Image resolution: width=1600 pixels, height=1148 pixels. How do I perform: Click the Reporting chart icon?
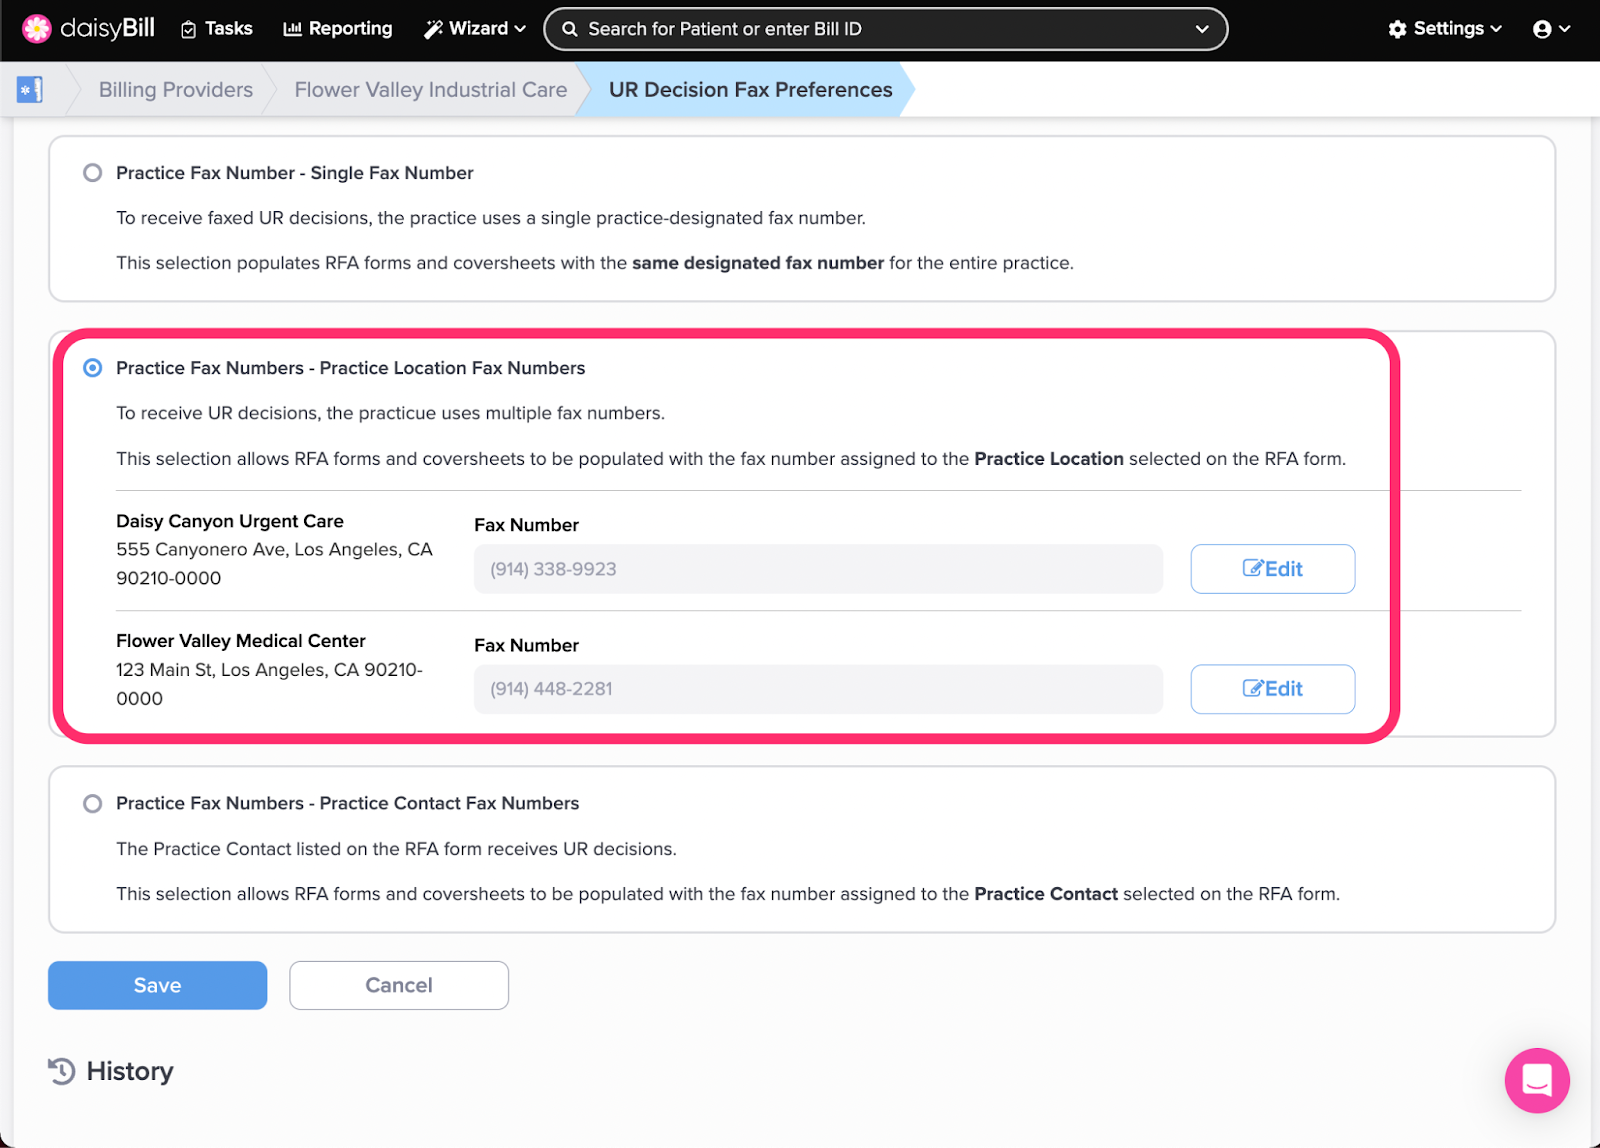click(292, 29)
